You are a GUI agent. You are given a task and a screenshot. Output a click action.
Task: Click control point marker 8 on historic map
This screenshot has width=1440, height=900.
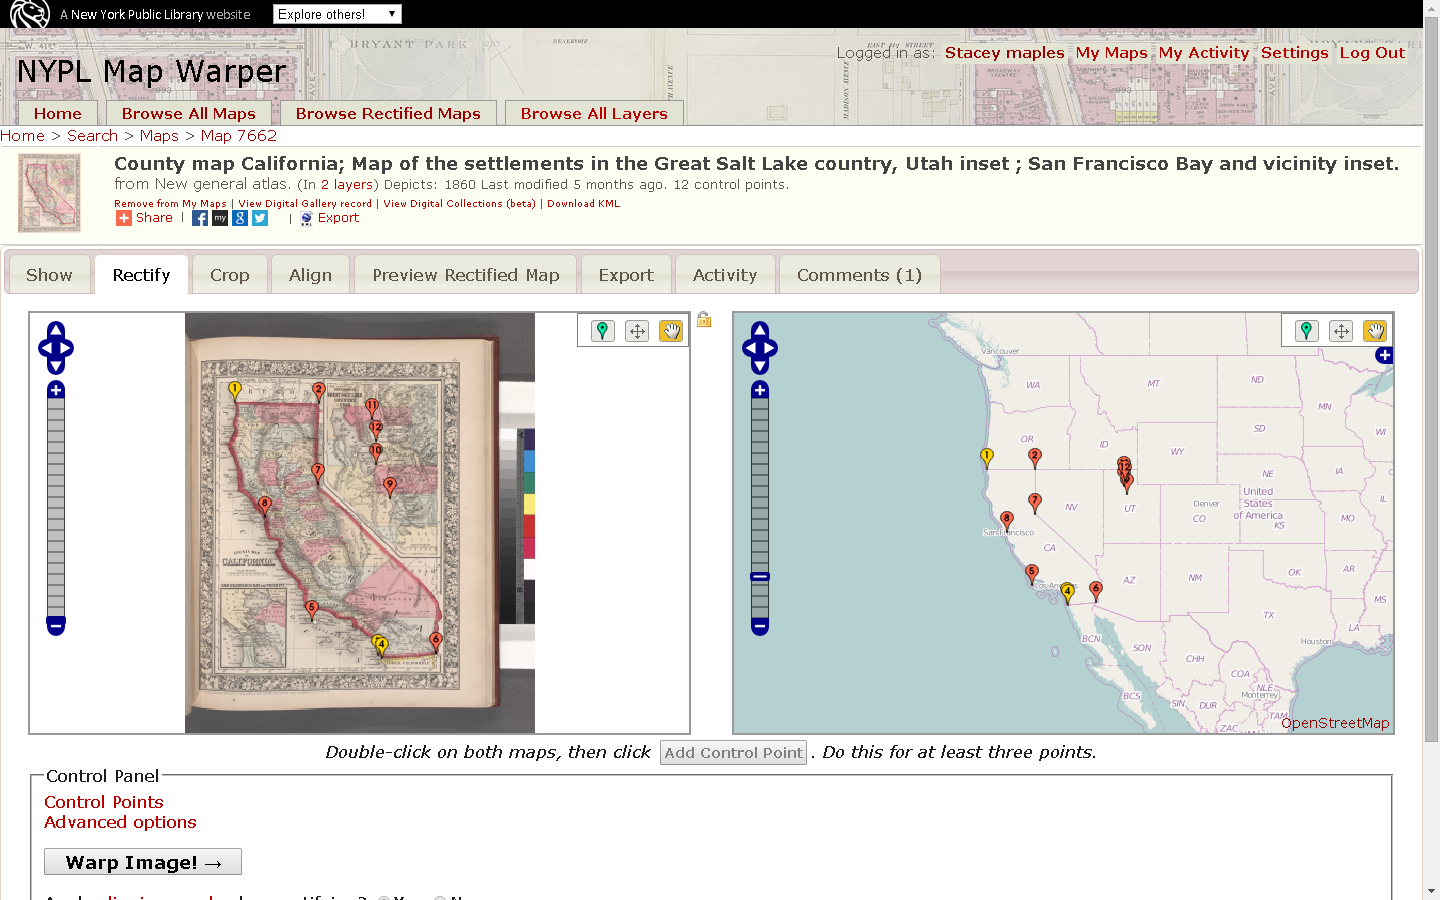click(x=265, y=505)
